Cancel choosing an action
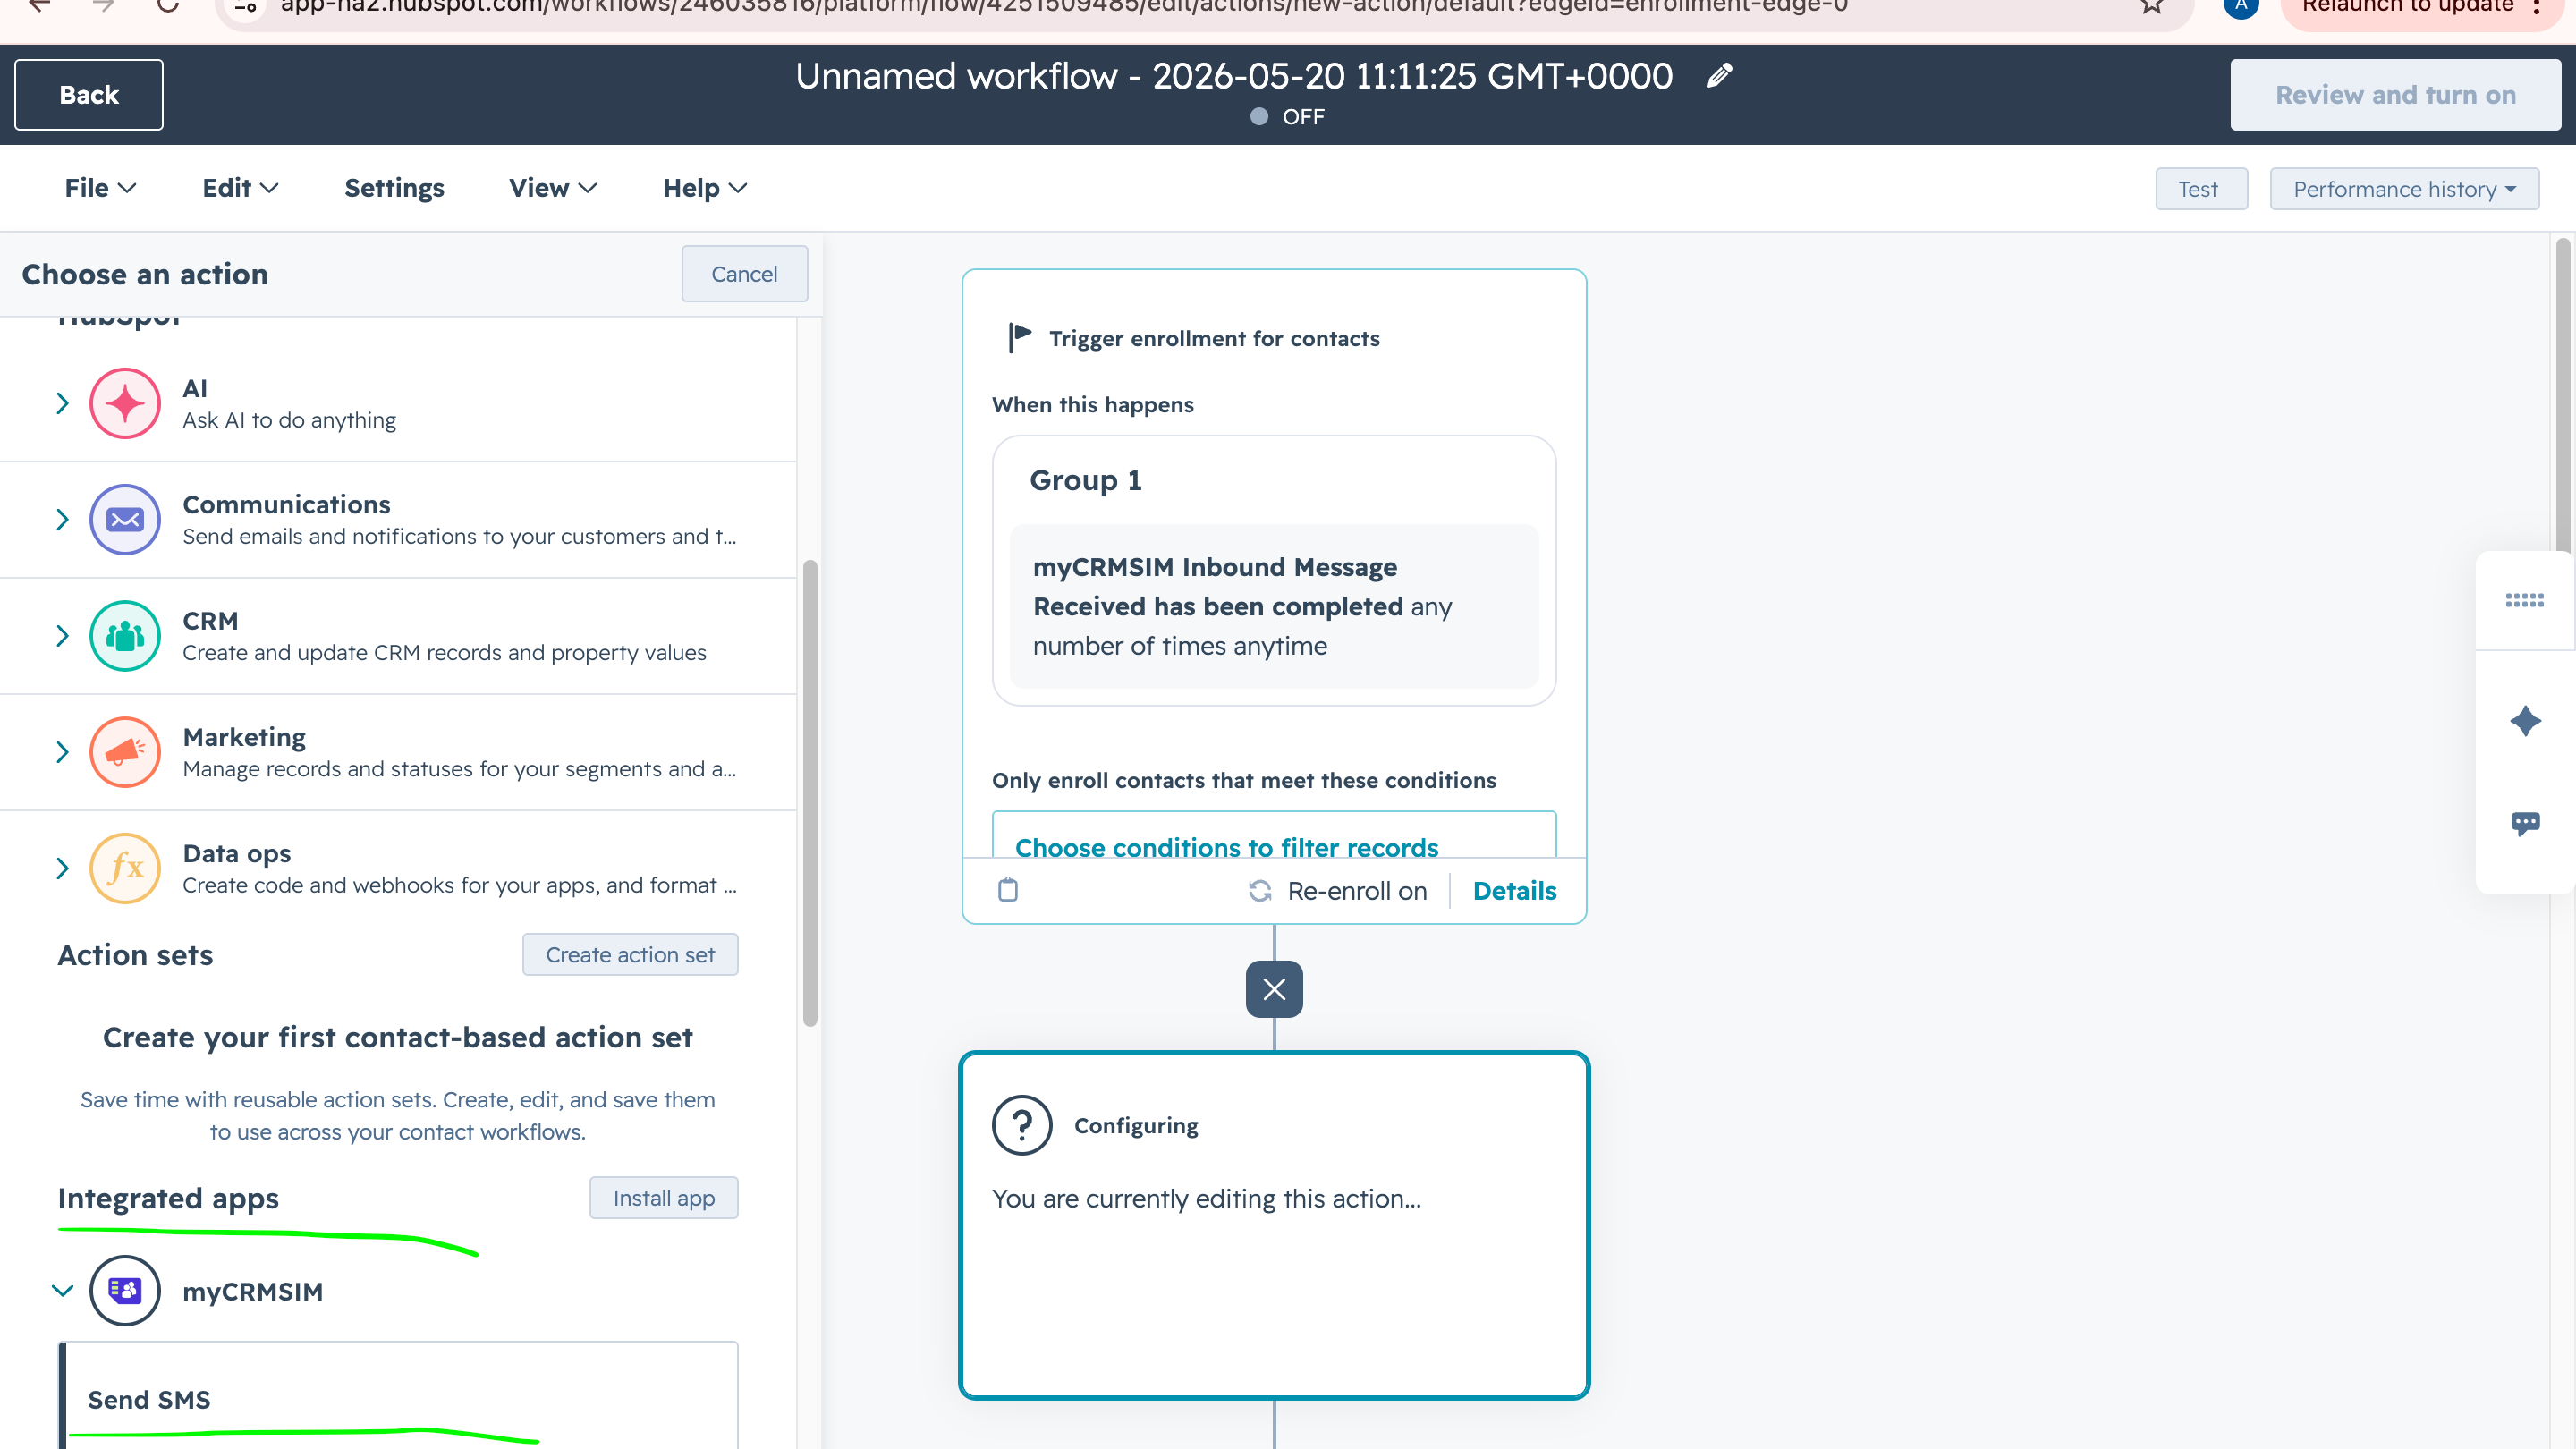 [x=744, y=274]
